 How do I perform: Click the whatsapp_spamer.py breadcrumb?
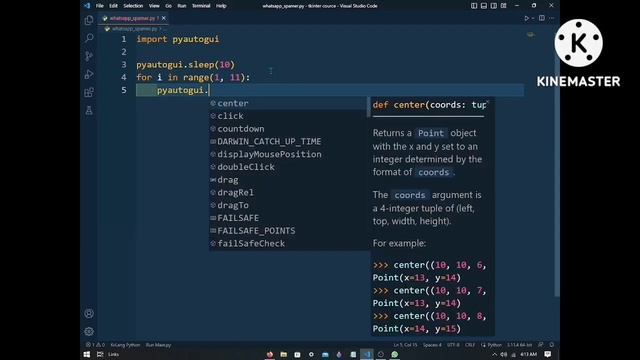point(134,29)
